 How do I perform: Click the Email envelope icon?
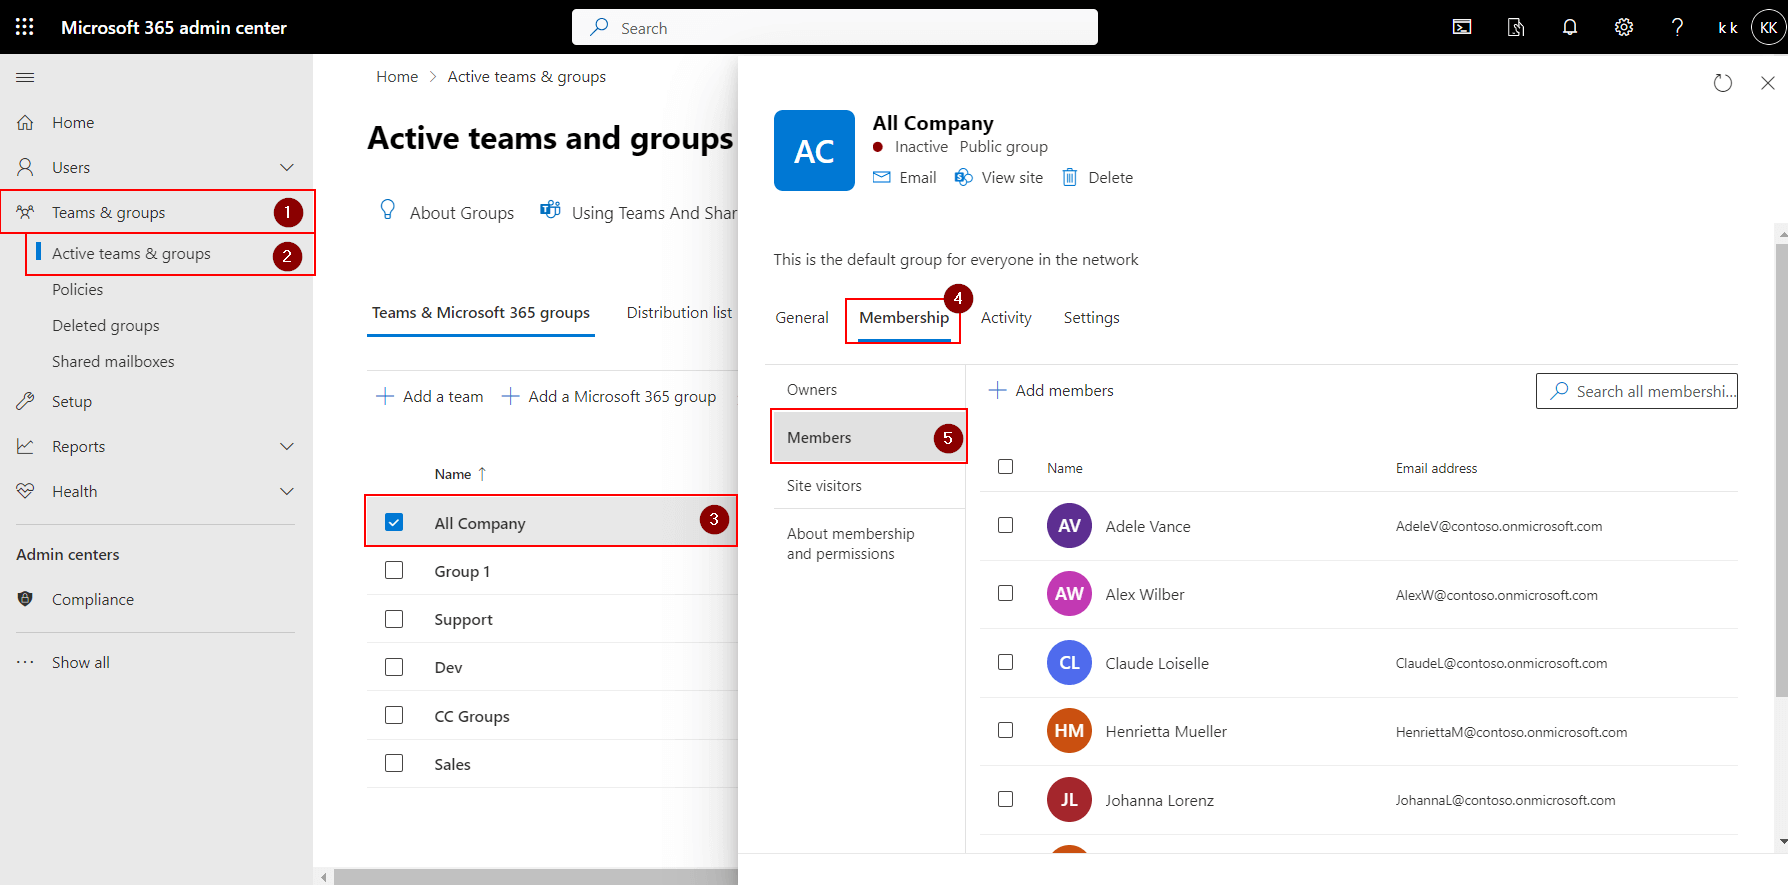pyautogui.click(x=882, y=177)
